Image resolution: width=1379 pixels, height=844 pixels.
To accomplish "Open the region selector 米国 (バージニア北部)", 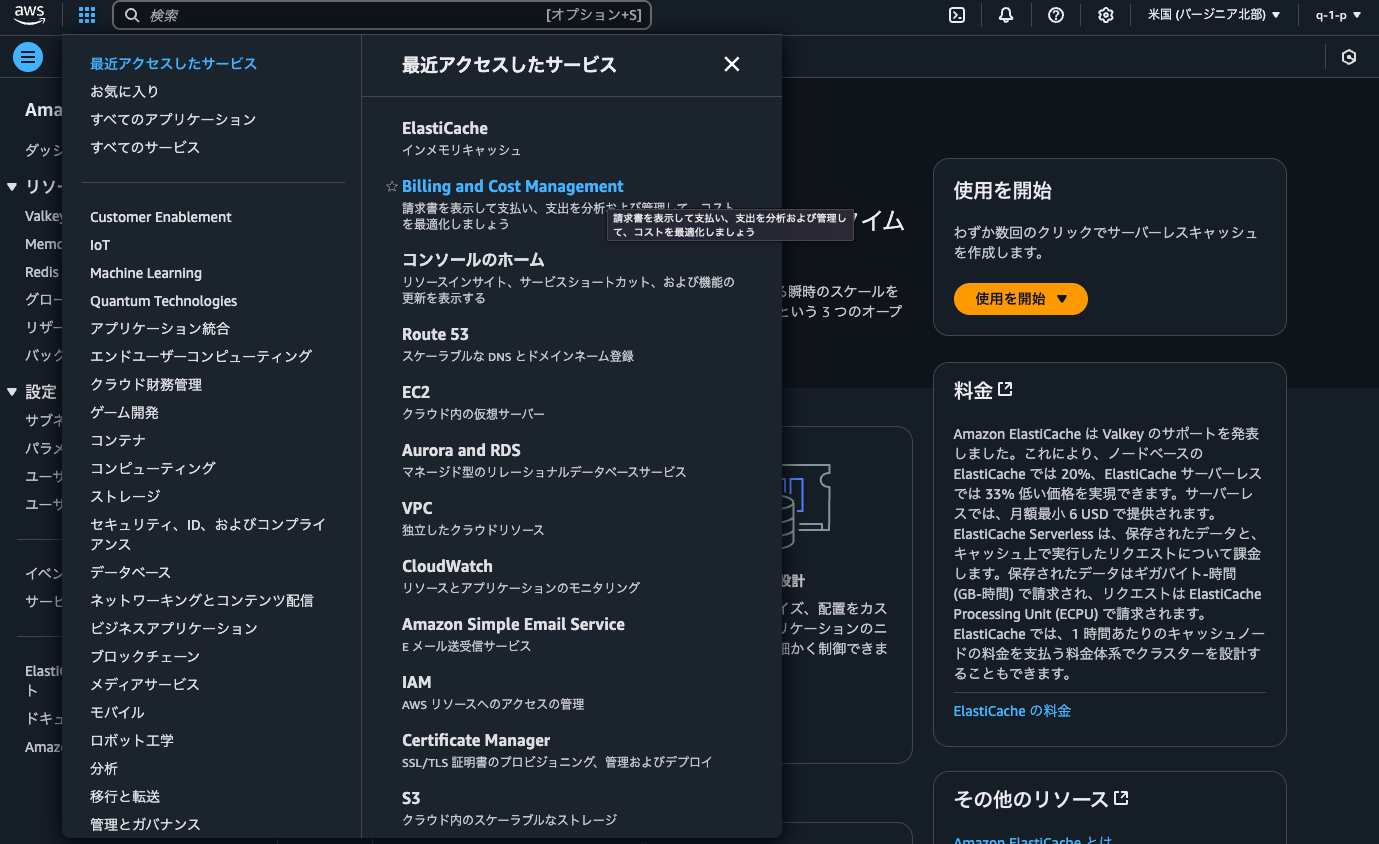I will [1214, 15].
